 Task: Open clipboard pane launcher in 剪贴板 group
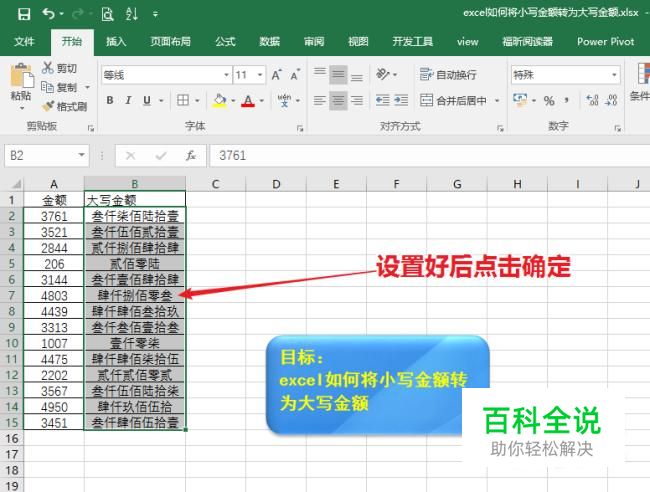[90, 128]
